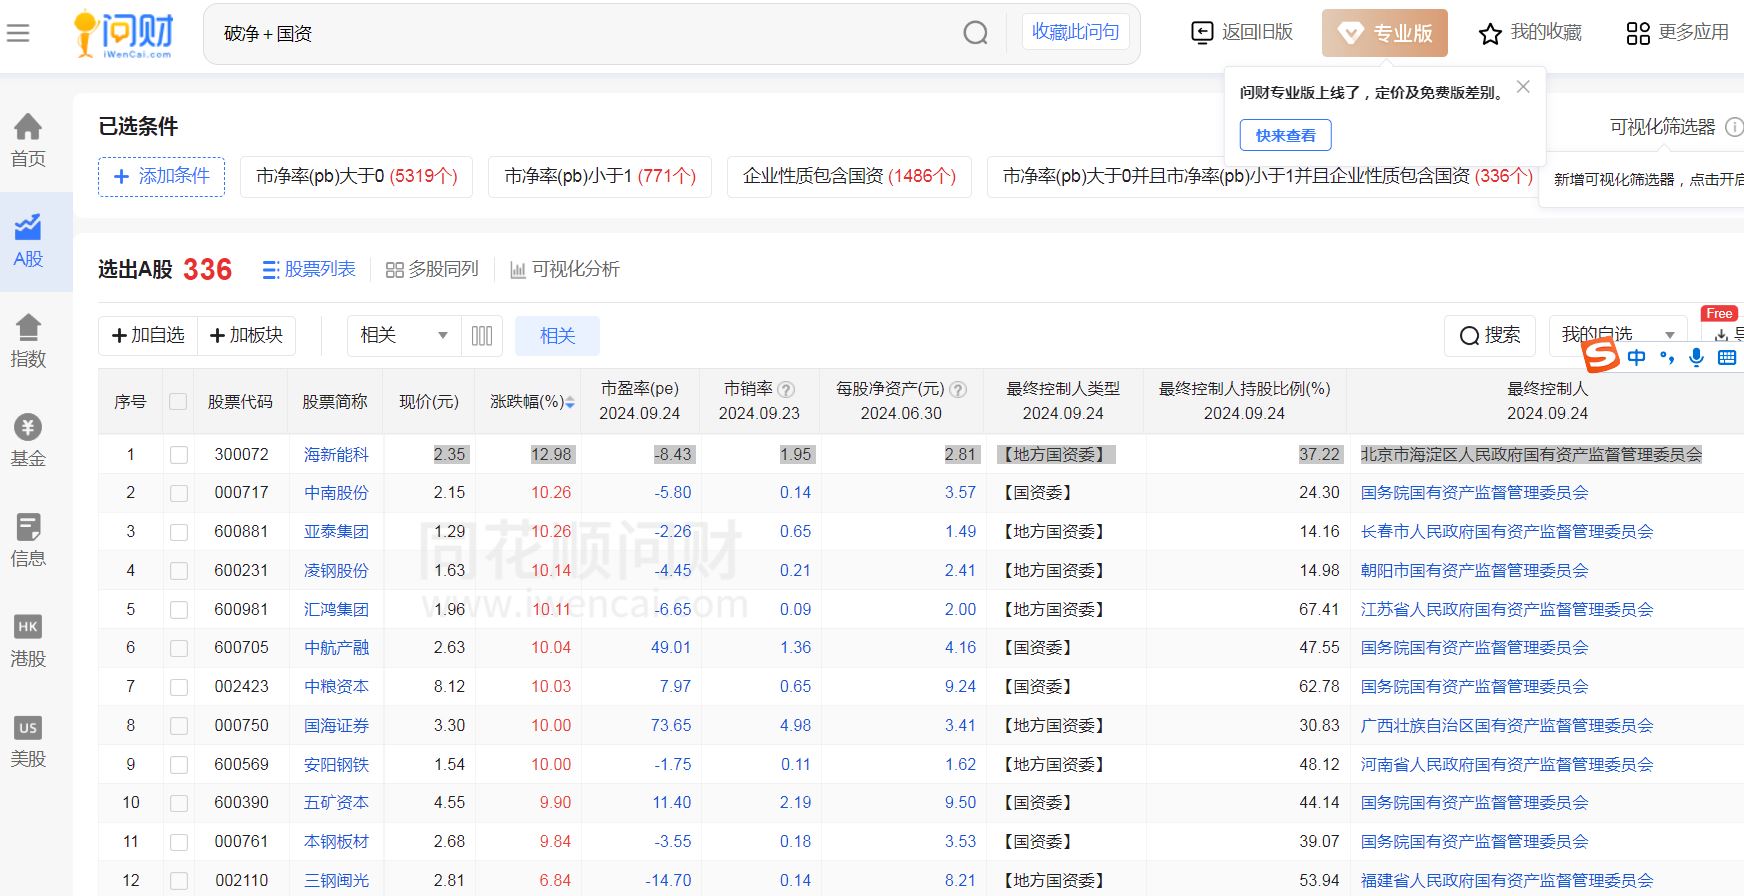
Task: Open the 更多应用 grid icon
Action: [x=1638, y=34]
